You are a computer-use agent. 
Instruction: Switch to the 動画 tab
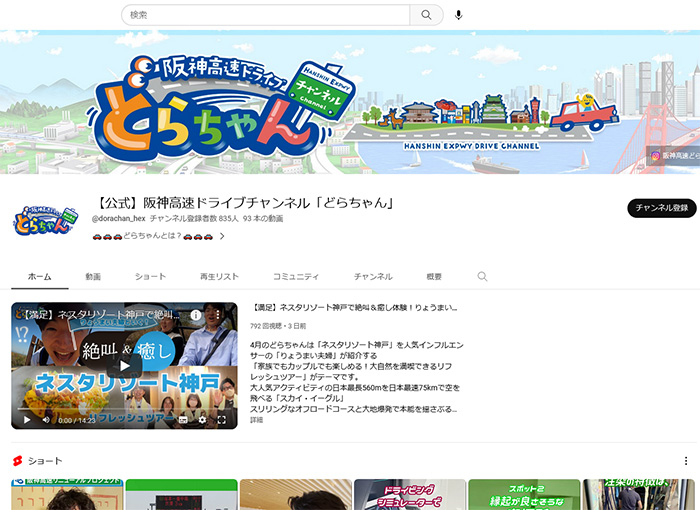(x=93, y=277)
